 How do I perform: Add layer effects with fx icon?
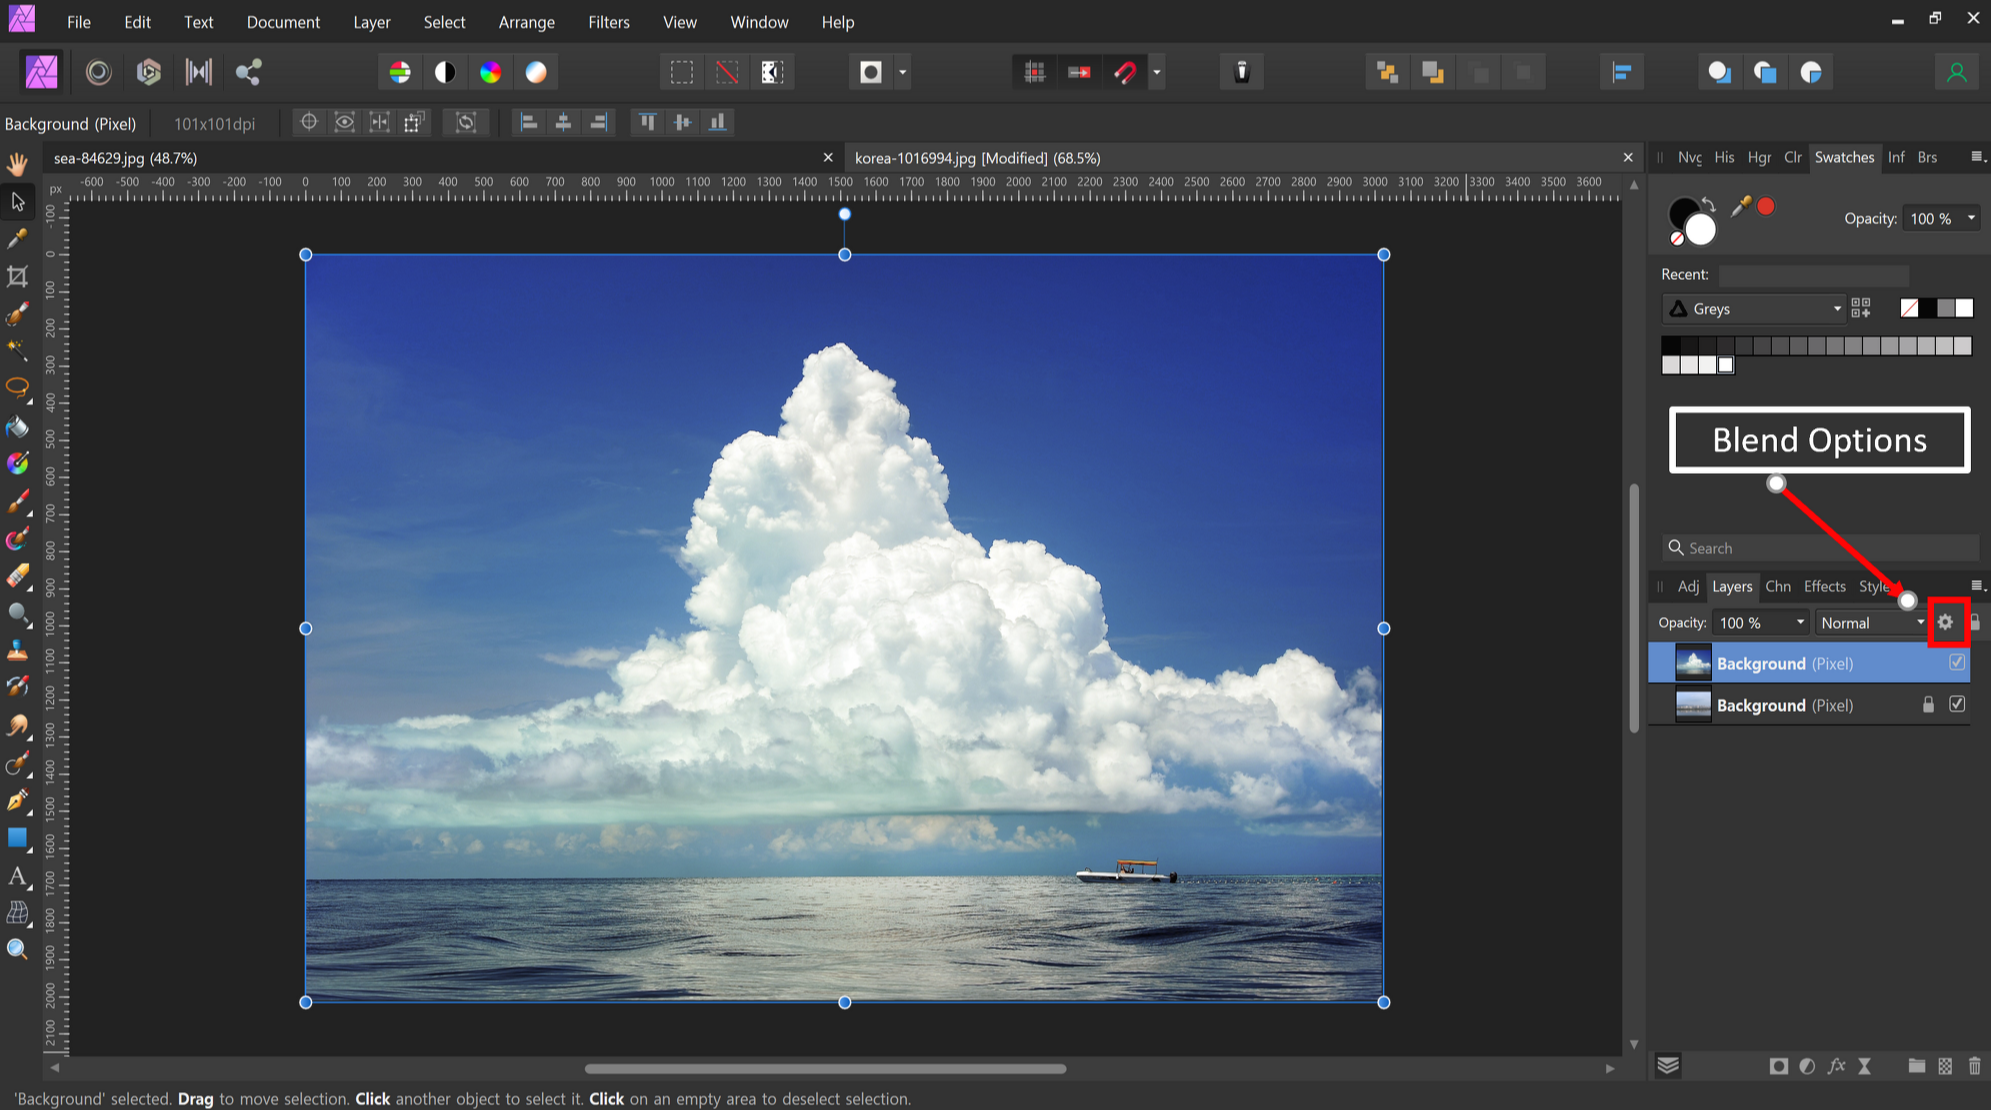(1836, 1066)
